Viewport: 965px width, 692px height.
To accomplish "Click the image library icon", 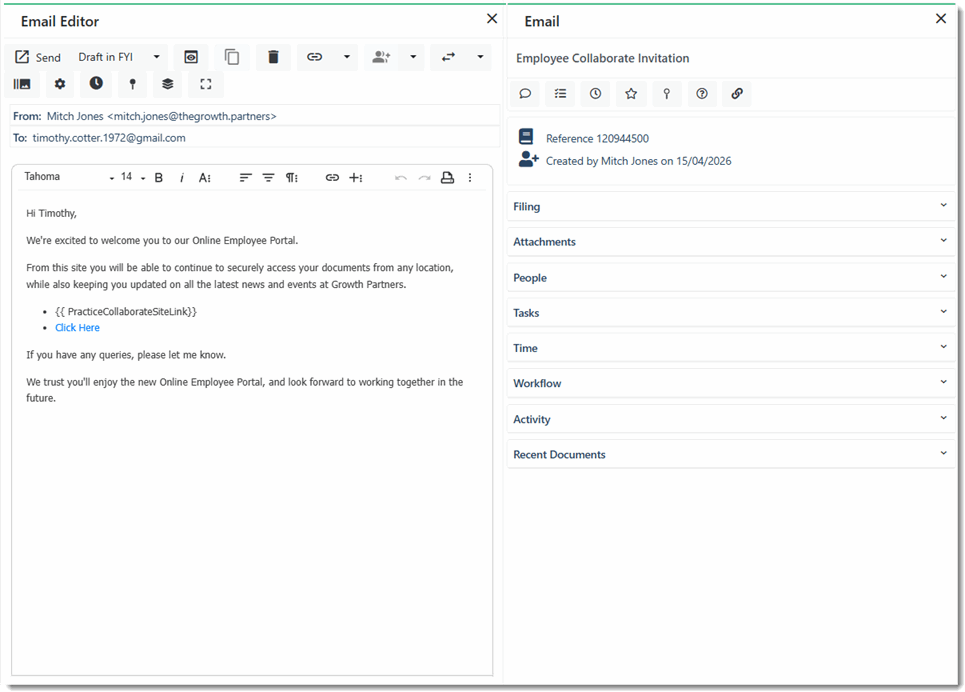I will click(22, 84).
